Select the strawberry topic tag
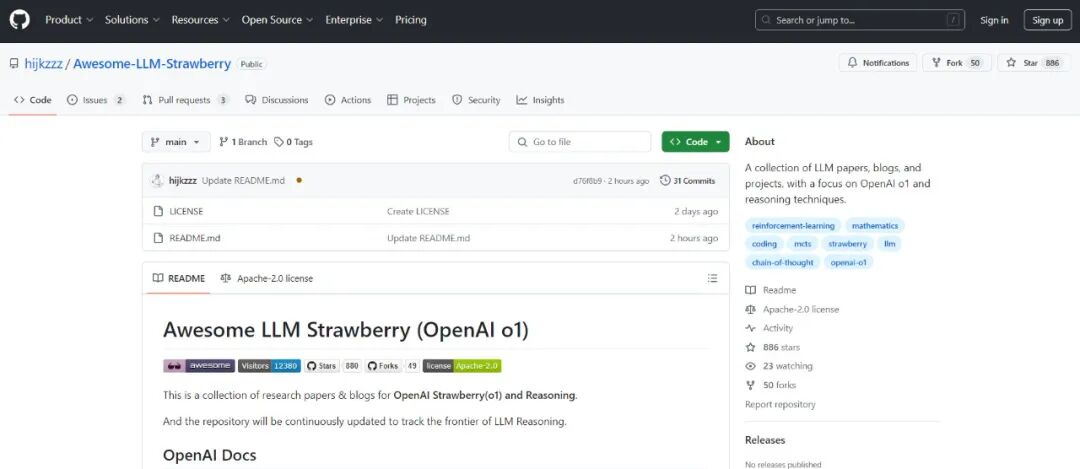Viewport: 1080px width, 469px height. pyautogui.click(x=848, y=244)
